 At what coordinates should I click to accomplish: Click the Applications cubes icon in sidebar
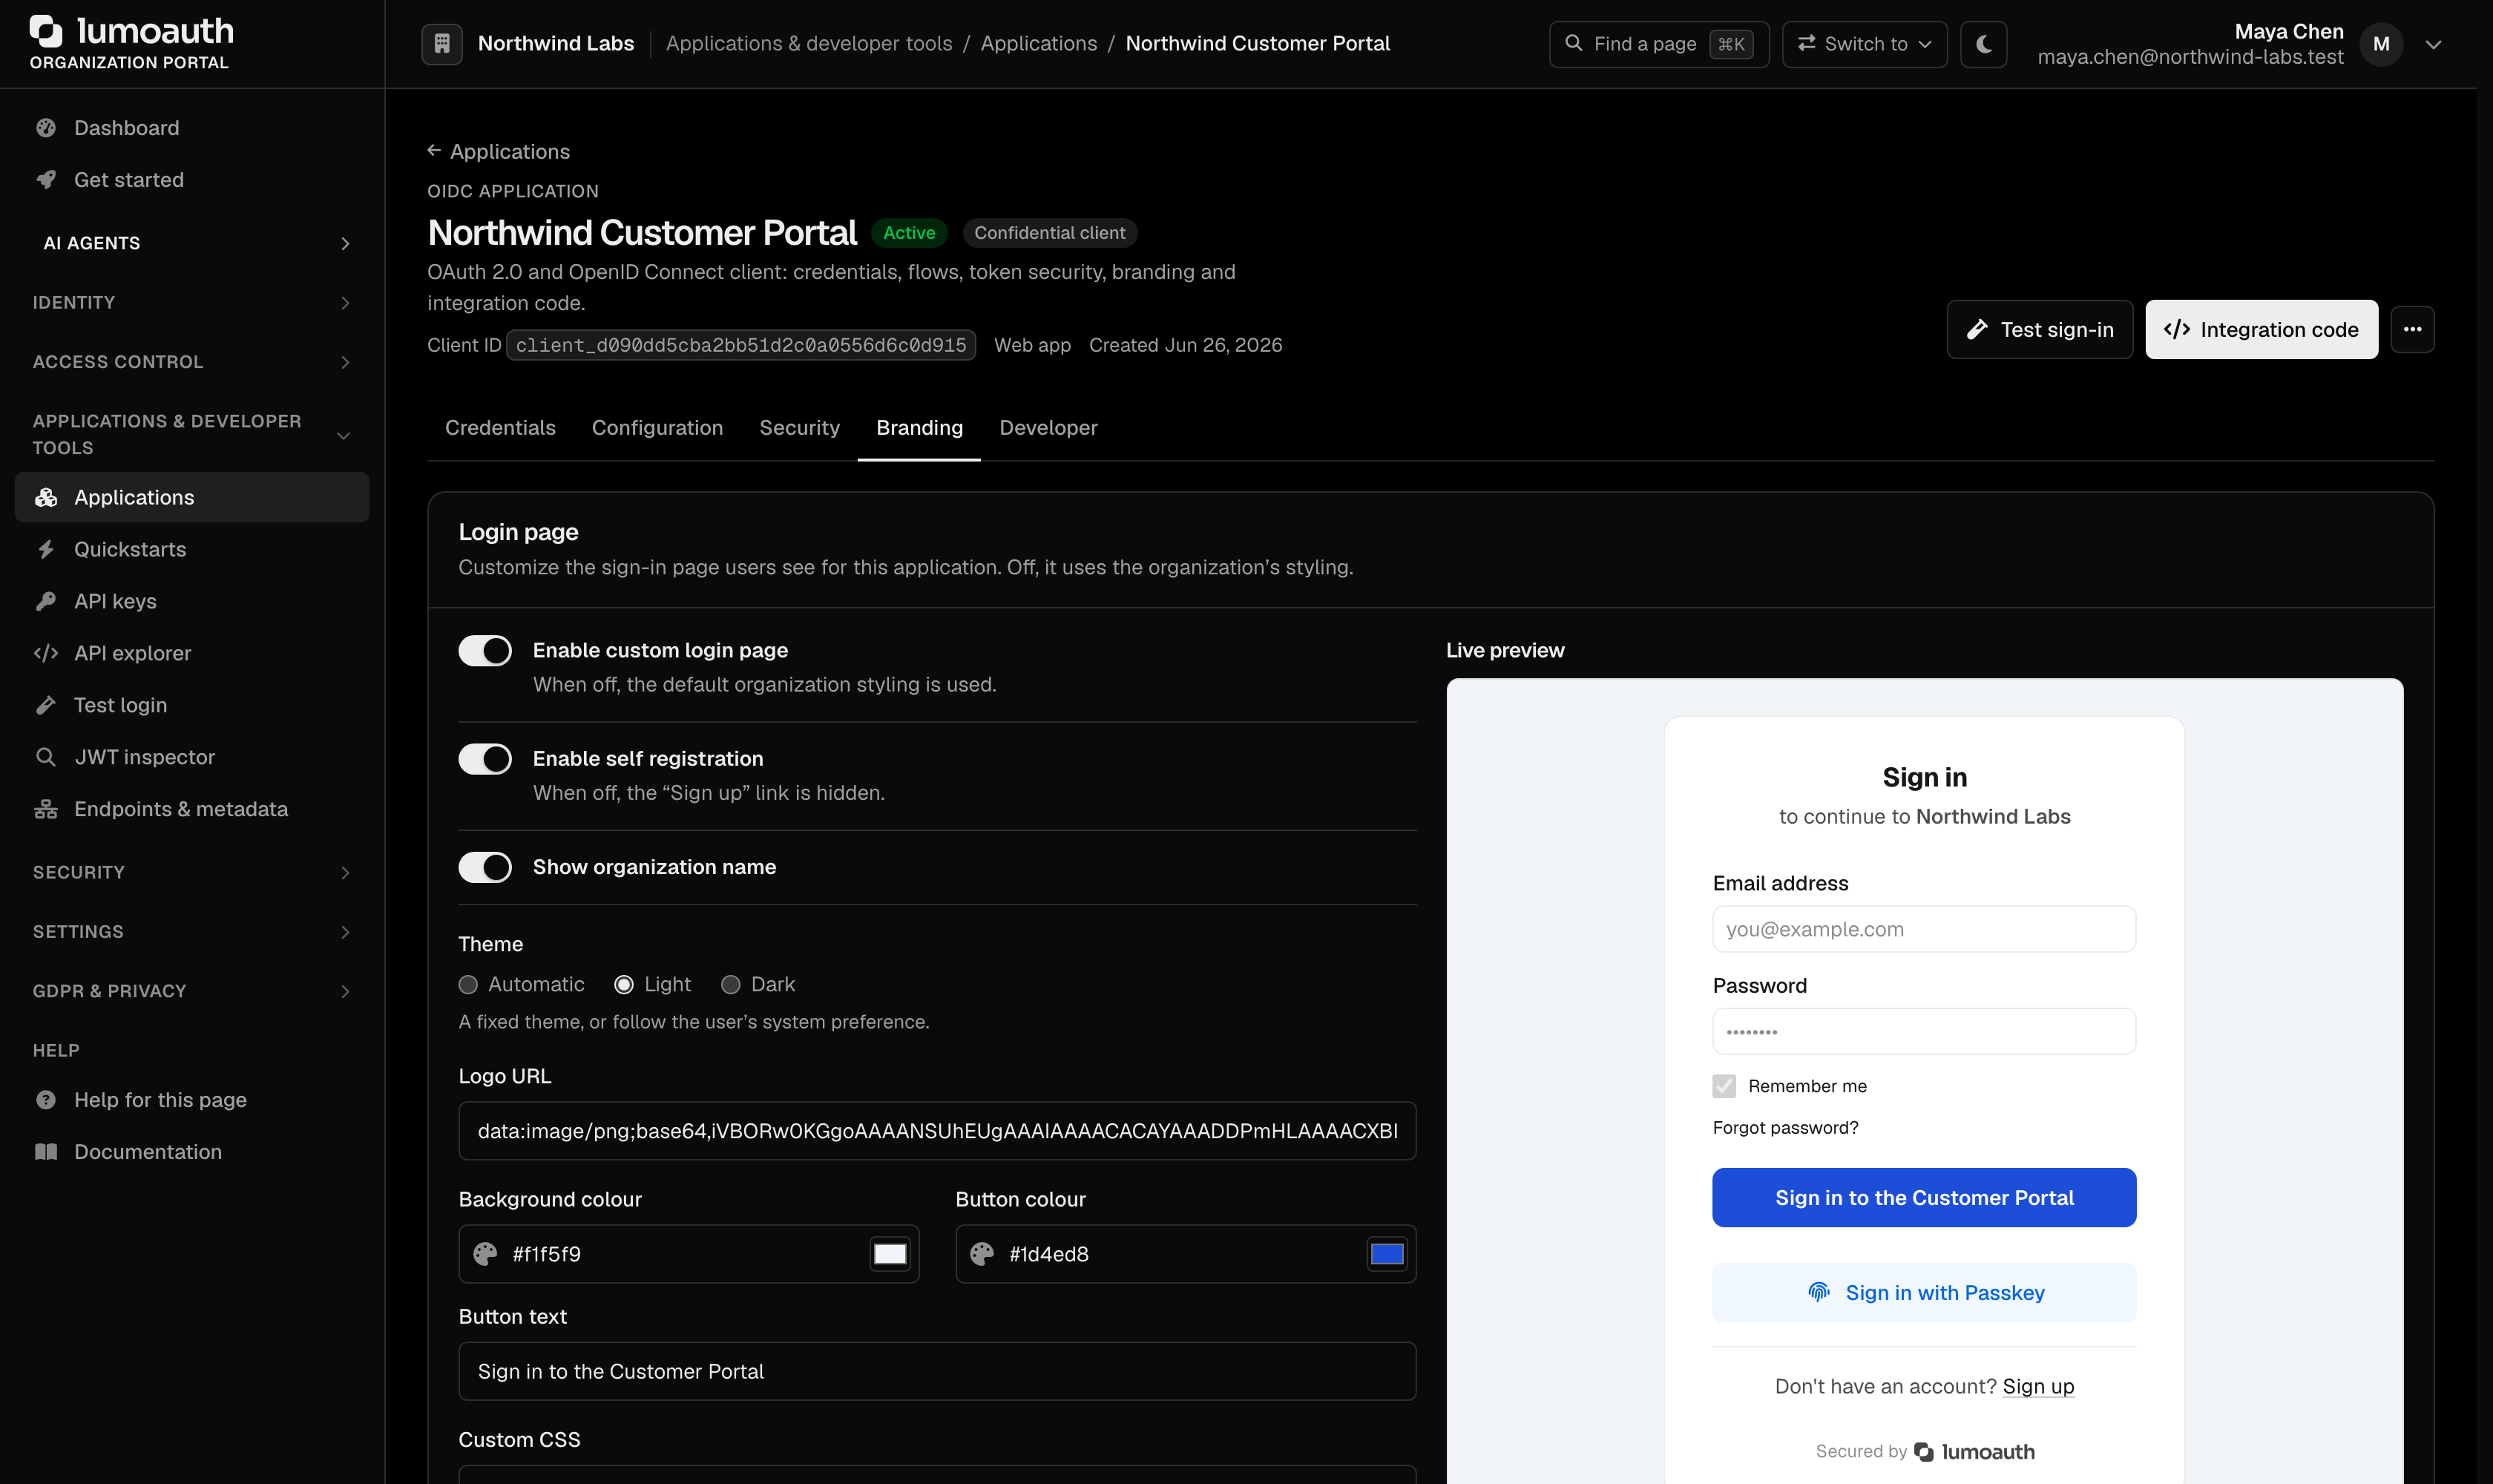(x=46, y=497)
